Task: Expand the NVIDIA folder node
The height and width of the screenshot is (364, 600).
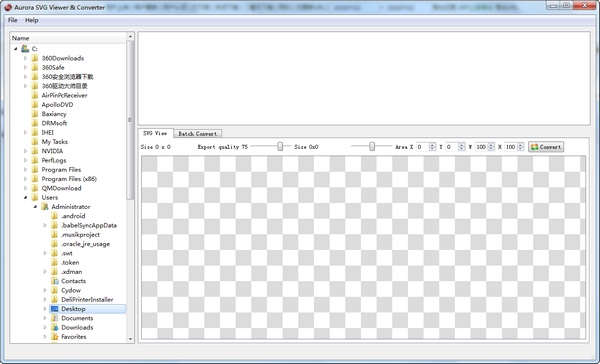Action: point(26,151)
